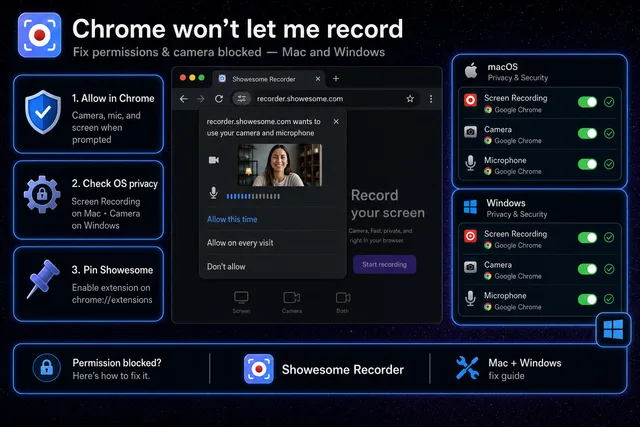Click the microphone level meter bar
Screen dimensions: 640x427
tap(253, 196)
